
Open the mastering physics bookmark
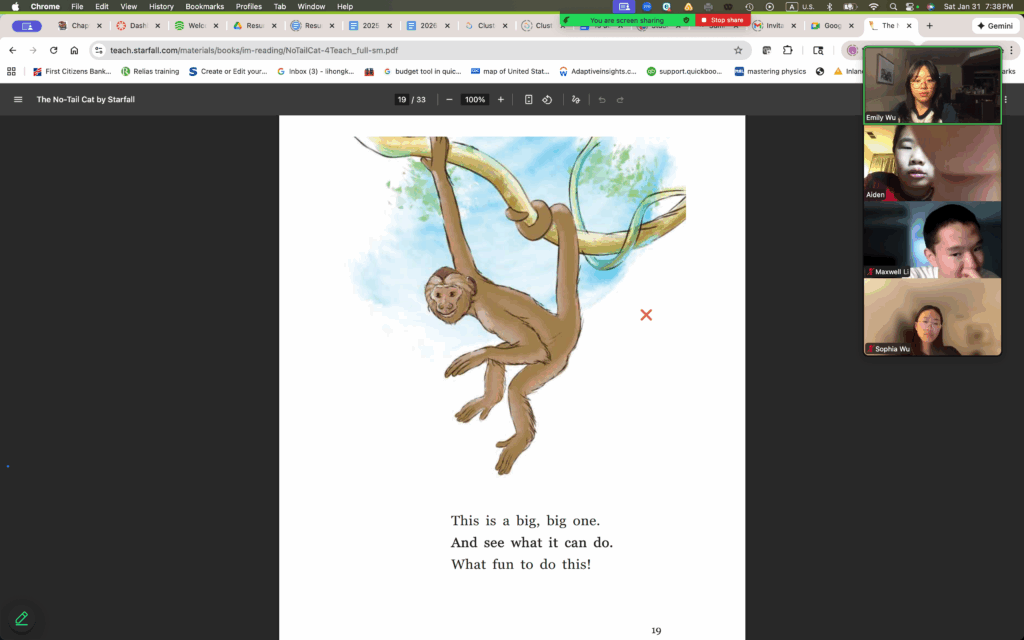tap(771, 71)
